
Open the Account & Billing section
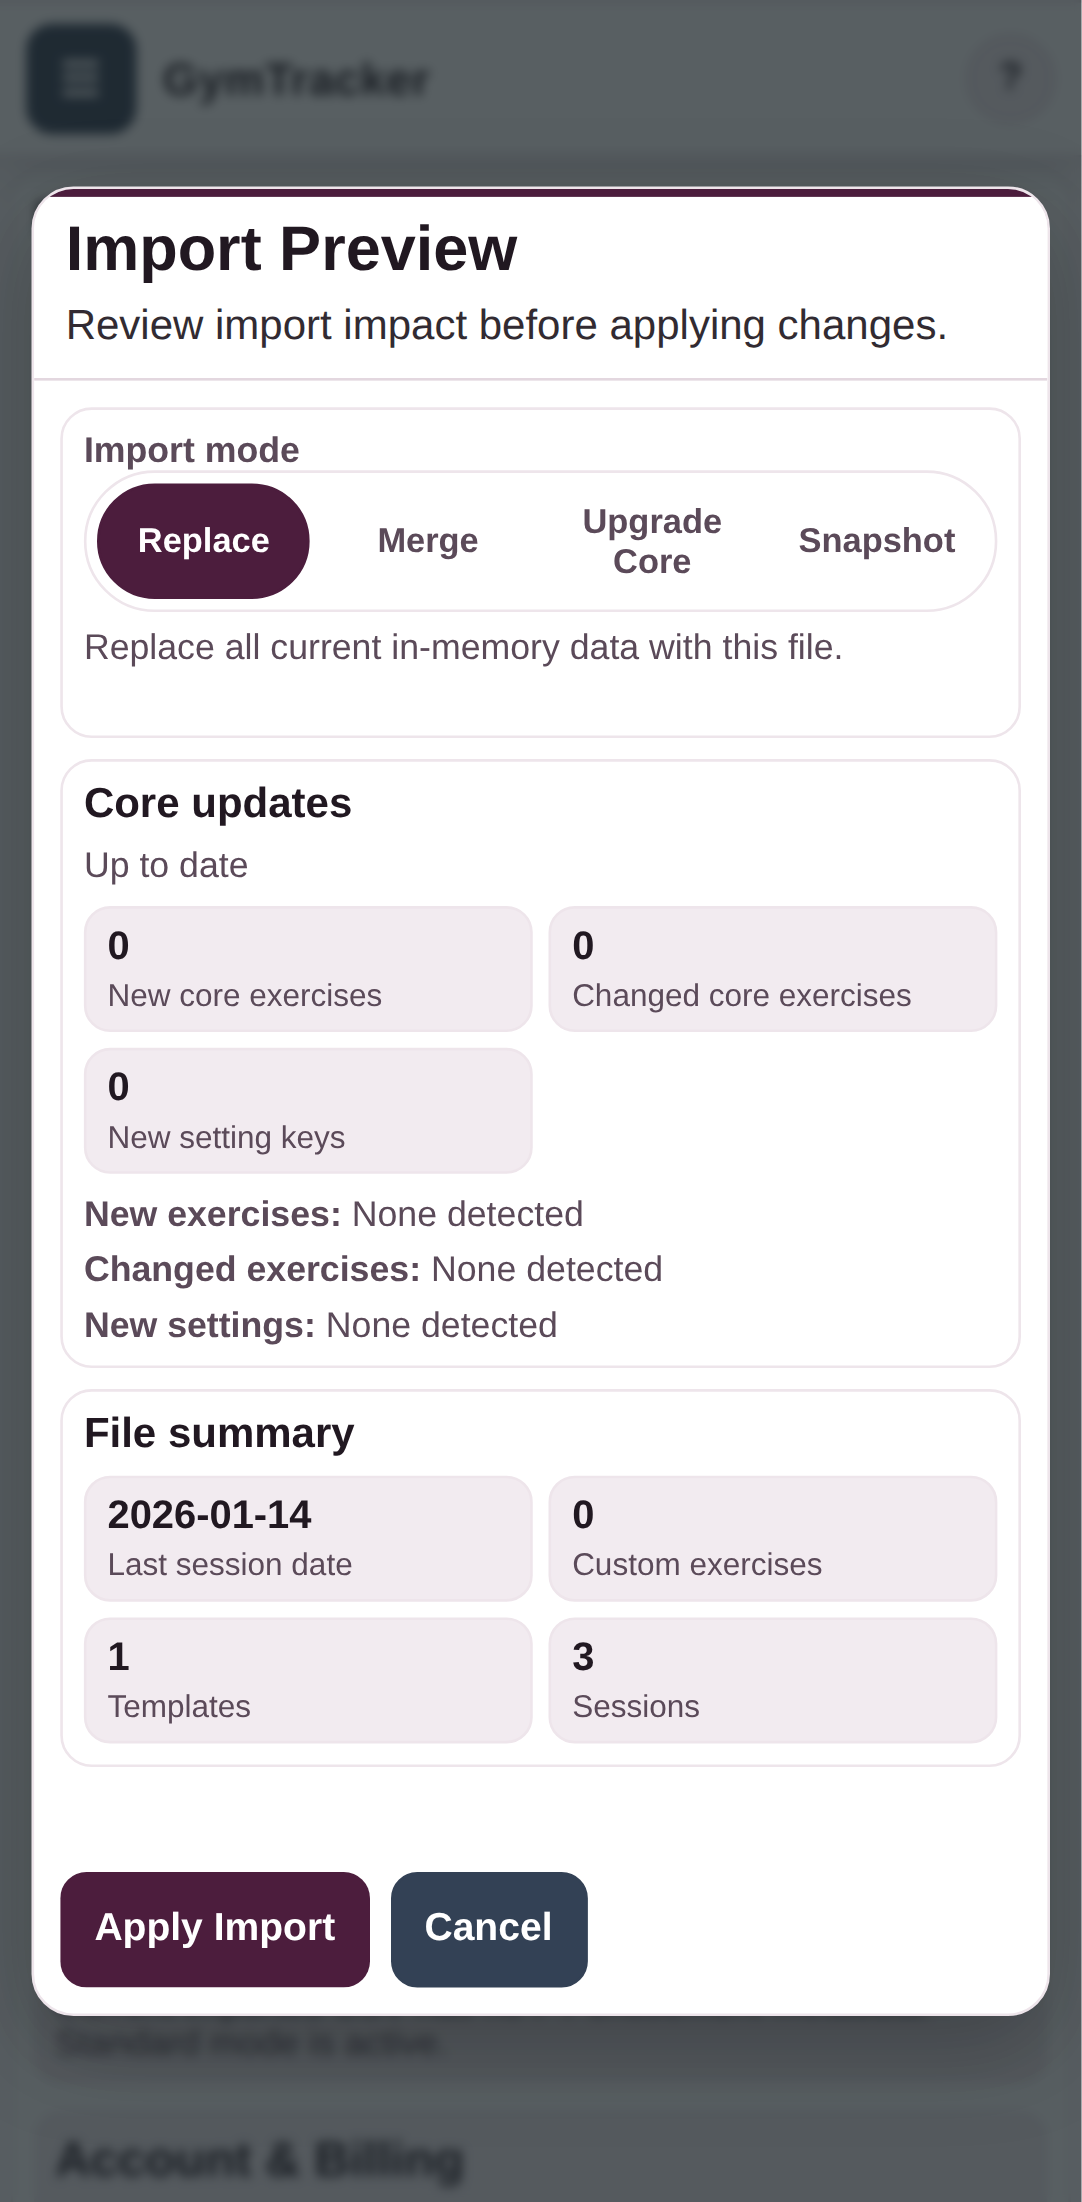pos(261,2155)
